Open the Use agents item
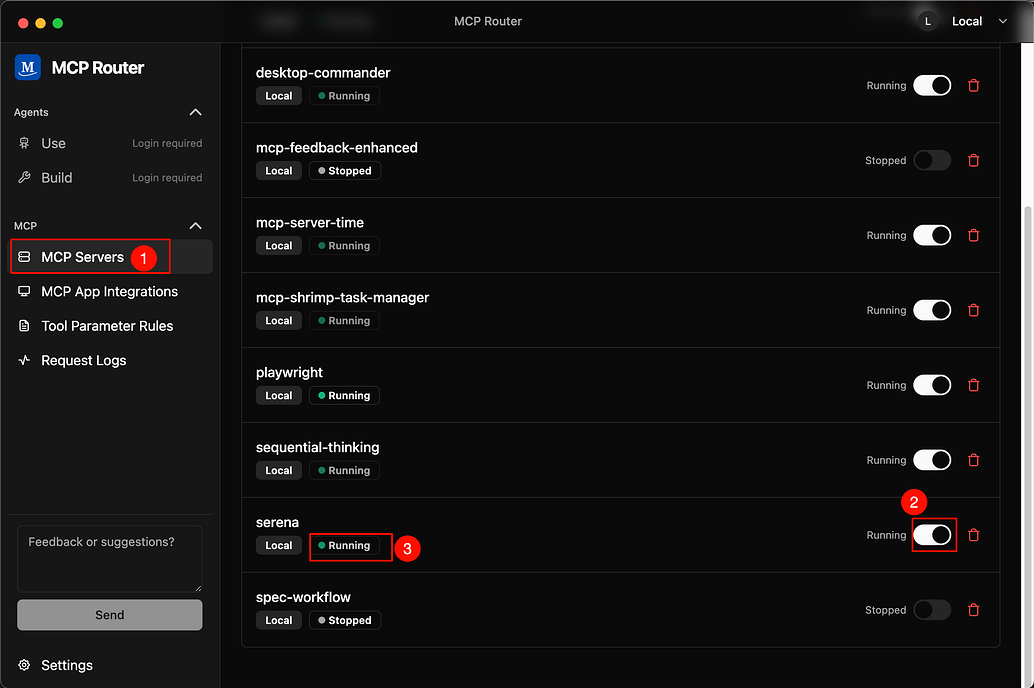Viewport: 1034px width, 688px height. [110, 143]
